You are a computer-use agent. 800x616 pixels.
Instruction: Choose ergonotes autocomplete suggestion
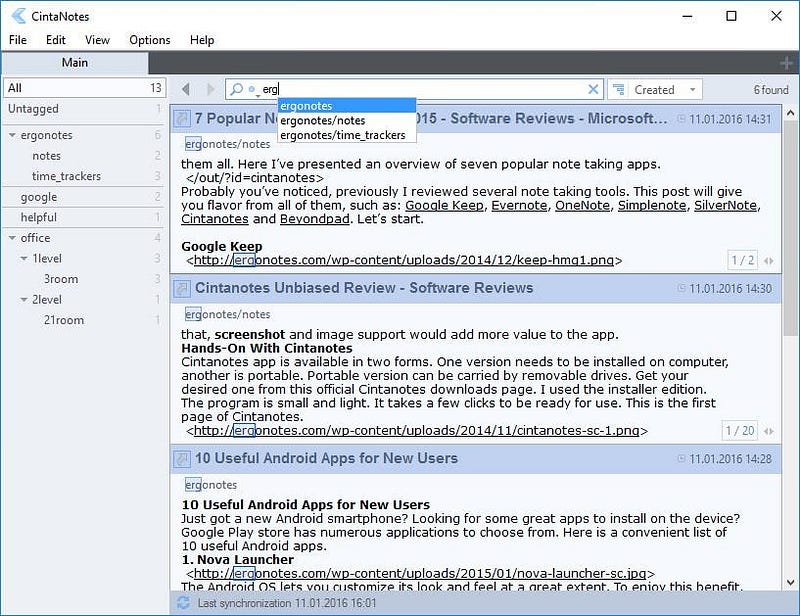[x=347, y=106]
